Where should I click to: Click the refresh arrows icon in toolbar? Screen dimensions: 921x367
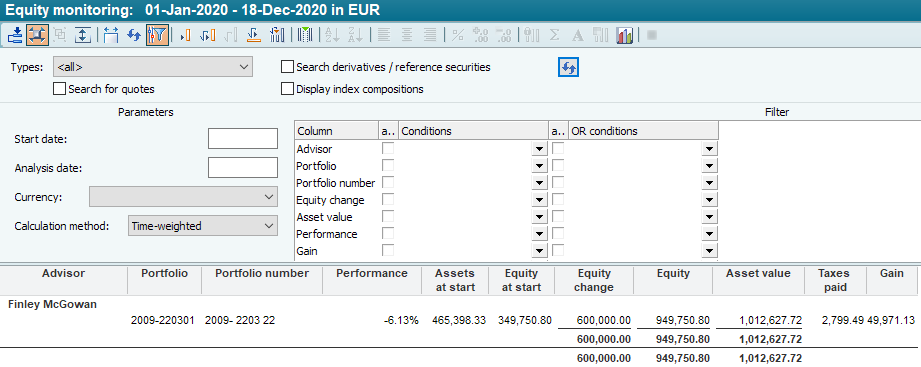135,35
